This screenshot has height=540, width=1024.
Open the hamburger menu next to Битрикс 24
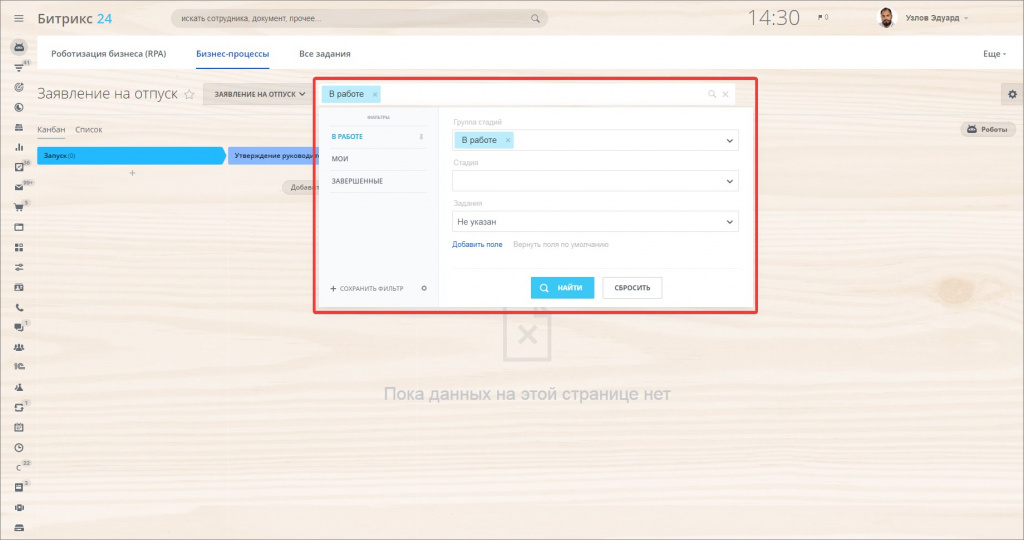click(x=18, y=18)
